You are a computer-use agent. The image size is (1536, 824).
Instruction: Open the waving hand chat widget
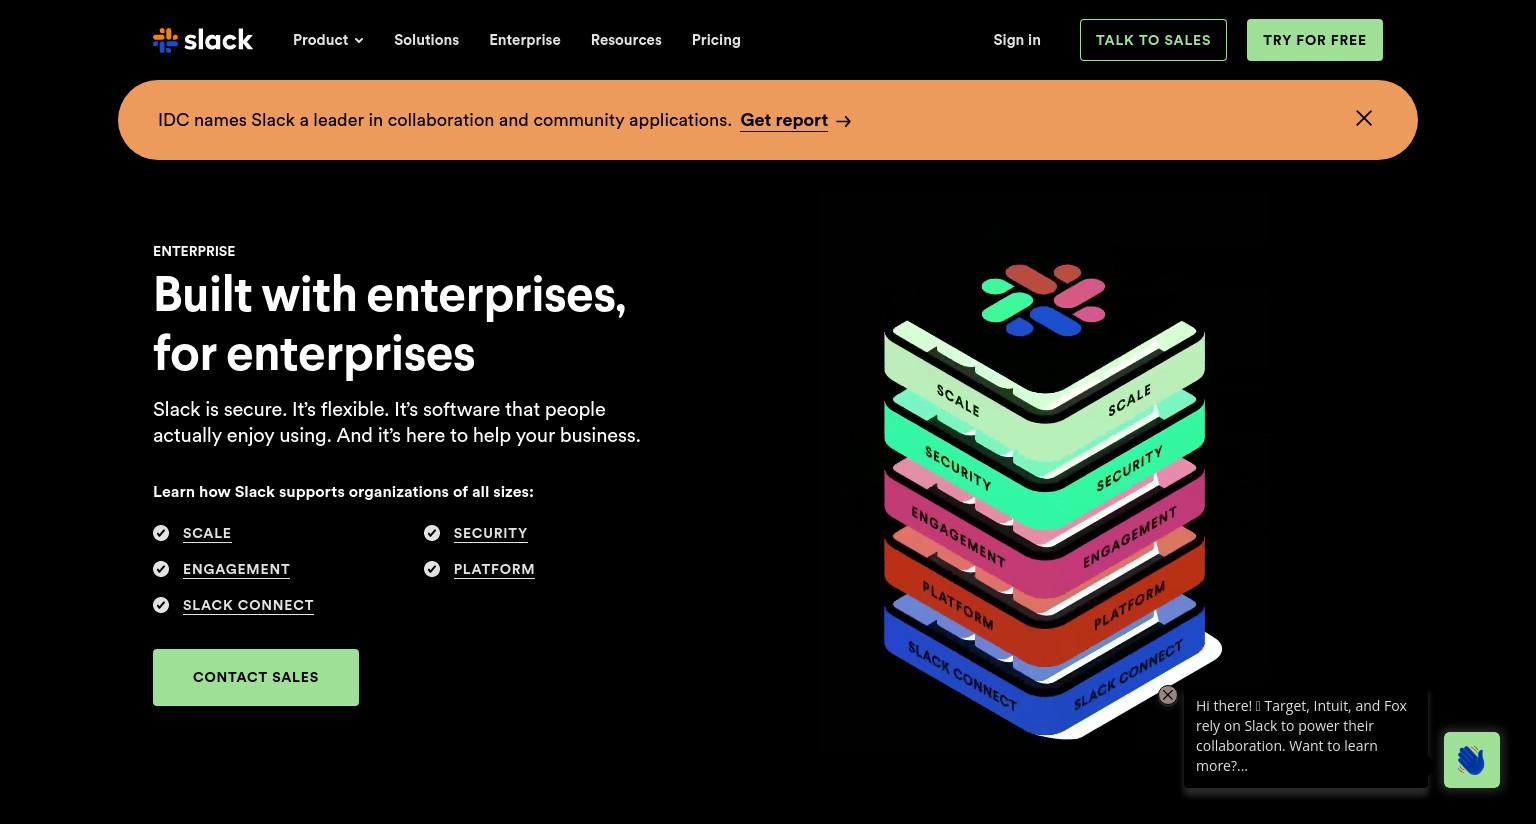[x=1471, y=760]
